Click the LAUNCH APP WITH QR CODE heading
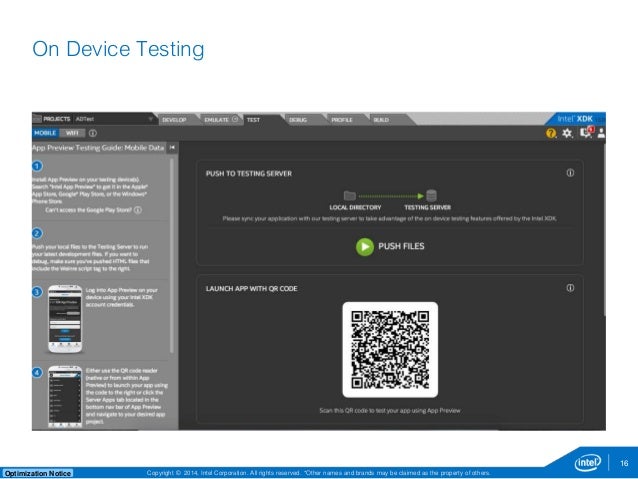638x479 pixels. coord(251,289)
